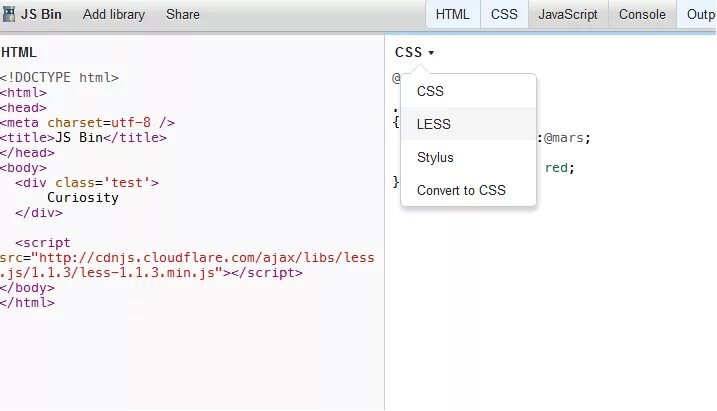Collapse the CSS processor dropdown arrow
The width and height of the screenshot is (717, 411).
(431, 53)
